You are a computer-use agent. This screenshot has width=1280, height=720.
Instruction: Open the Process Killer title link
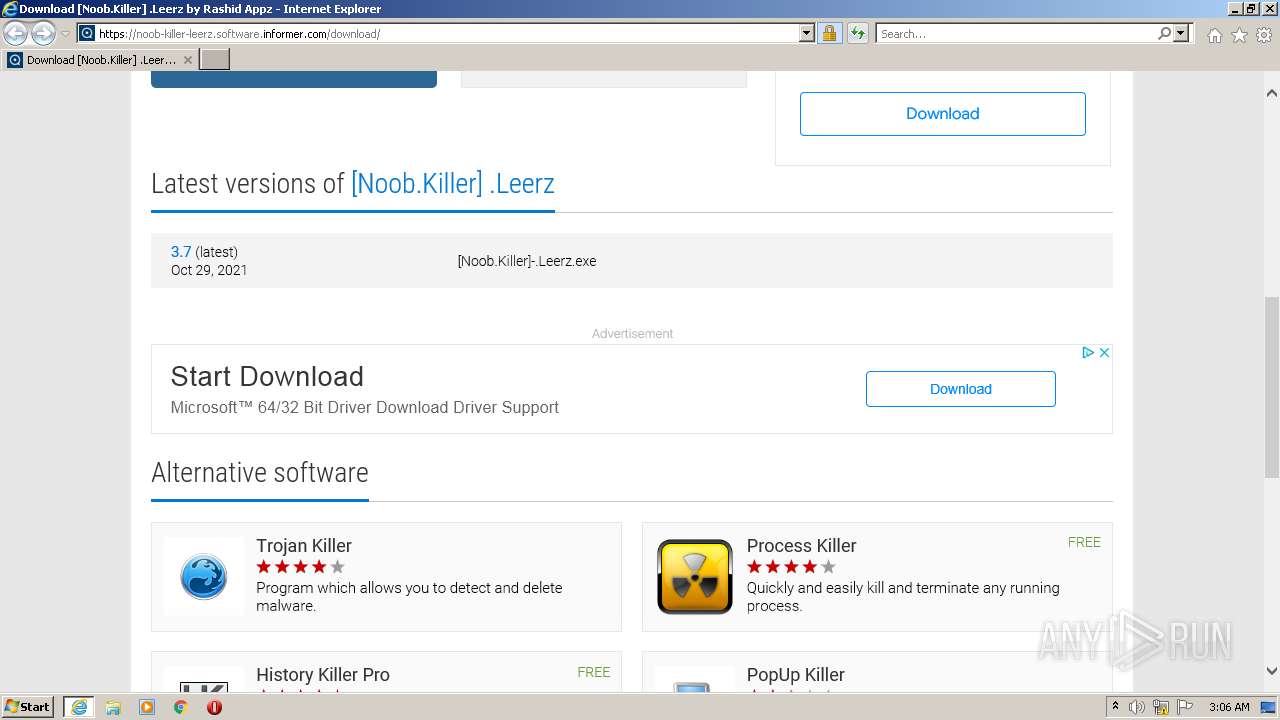[801, 546]
